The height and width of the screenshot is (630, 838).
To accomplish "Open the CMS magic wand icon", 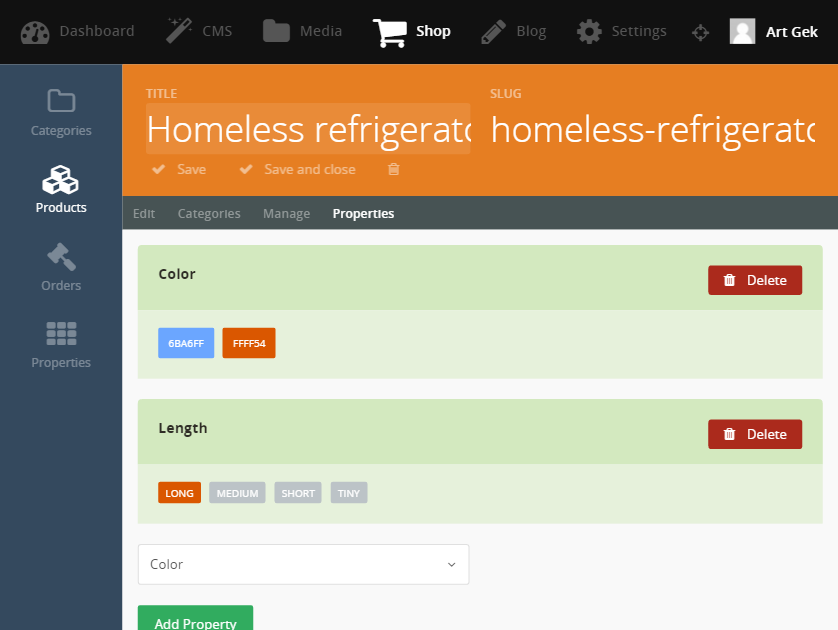I will 179,31.
